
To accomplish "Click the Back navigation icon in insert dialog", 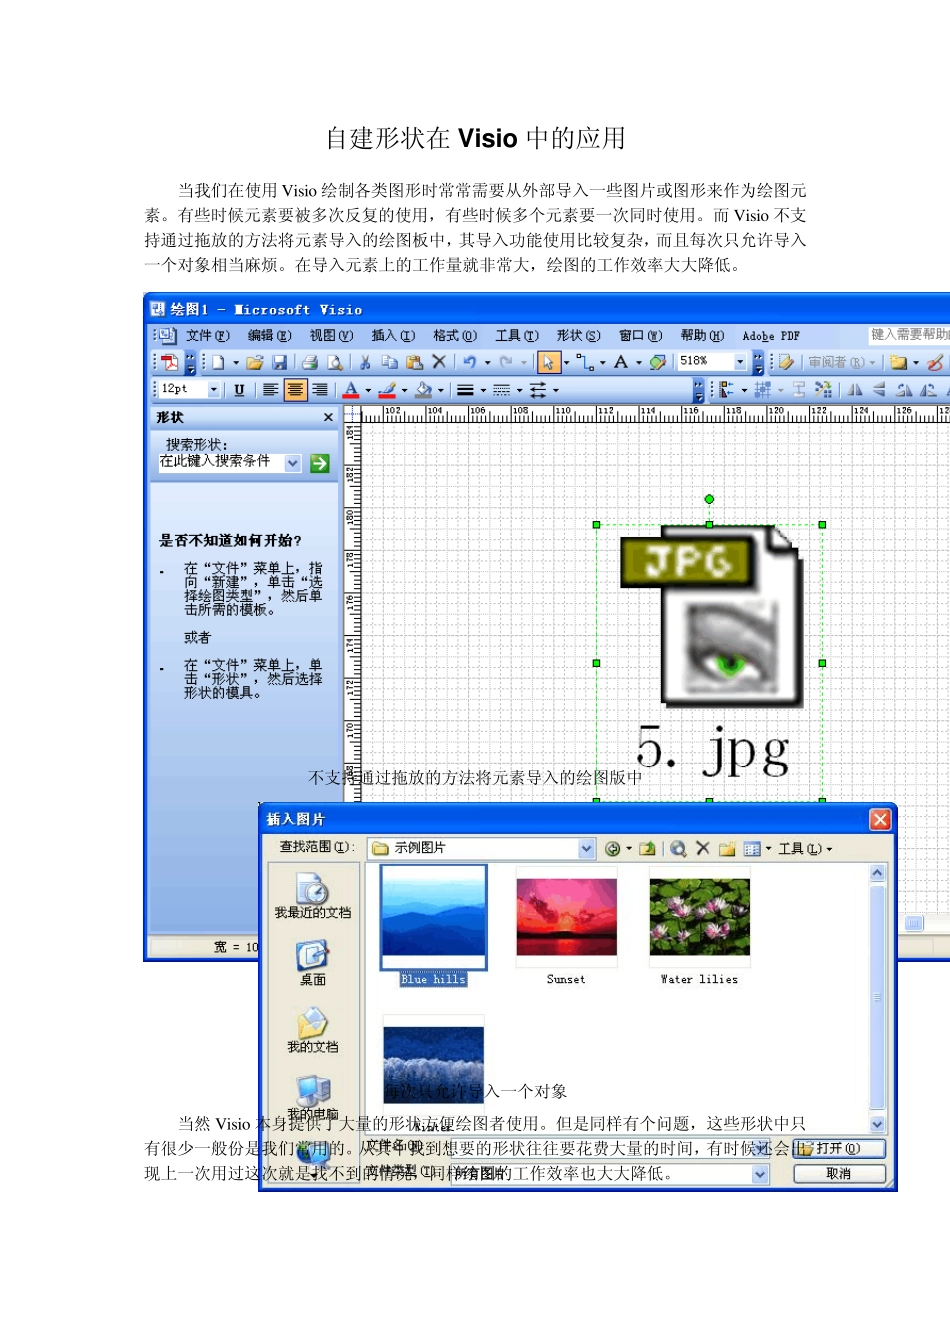I will 613,849.
